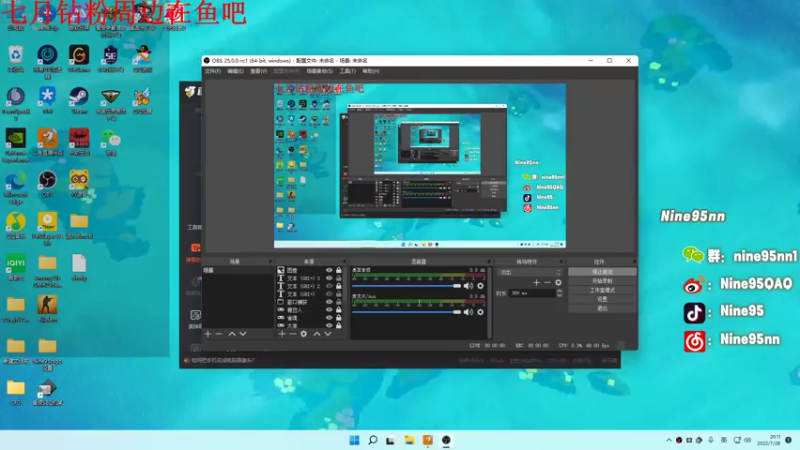Open transition properties via the Scene Transitions gear
This screenshot has height=450, width=800.
(558, 282)
